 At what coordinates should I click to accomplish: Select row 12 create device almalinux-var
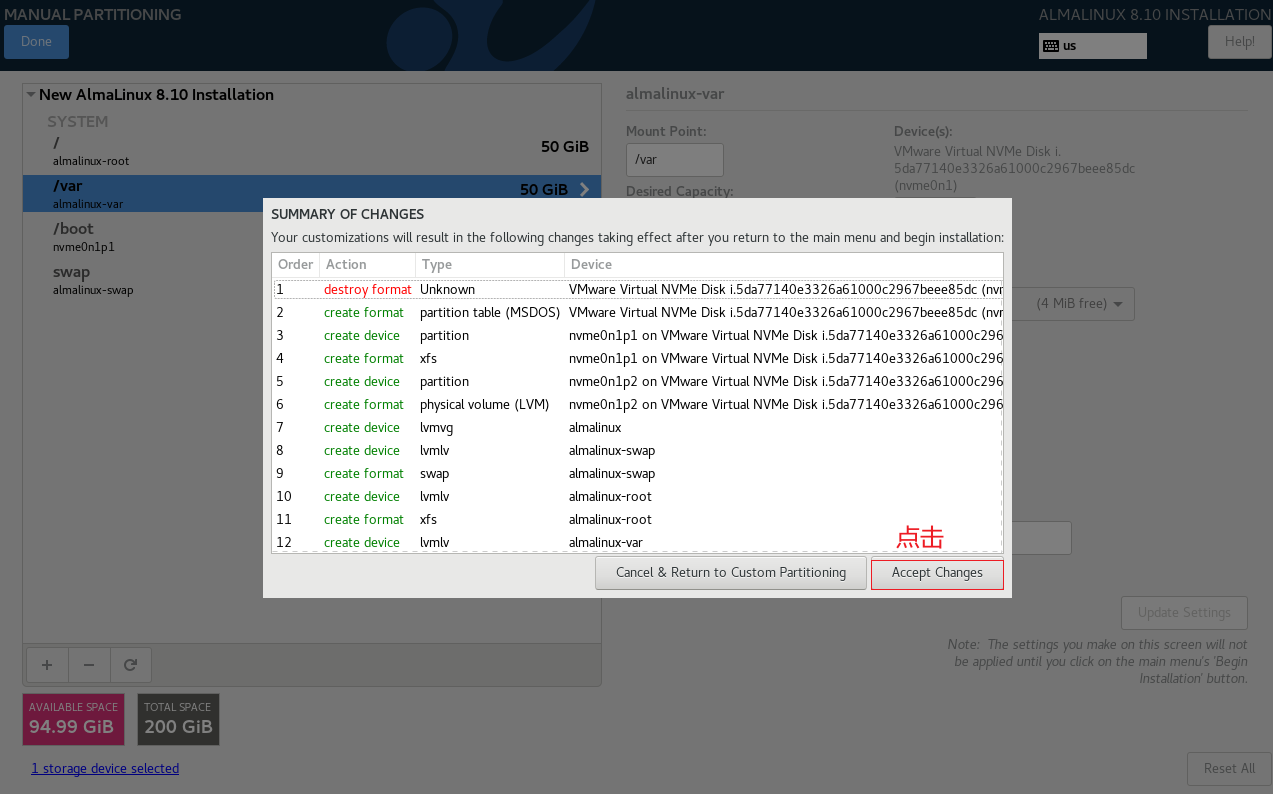(638, 542)
